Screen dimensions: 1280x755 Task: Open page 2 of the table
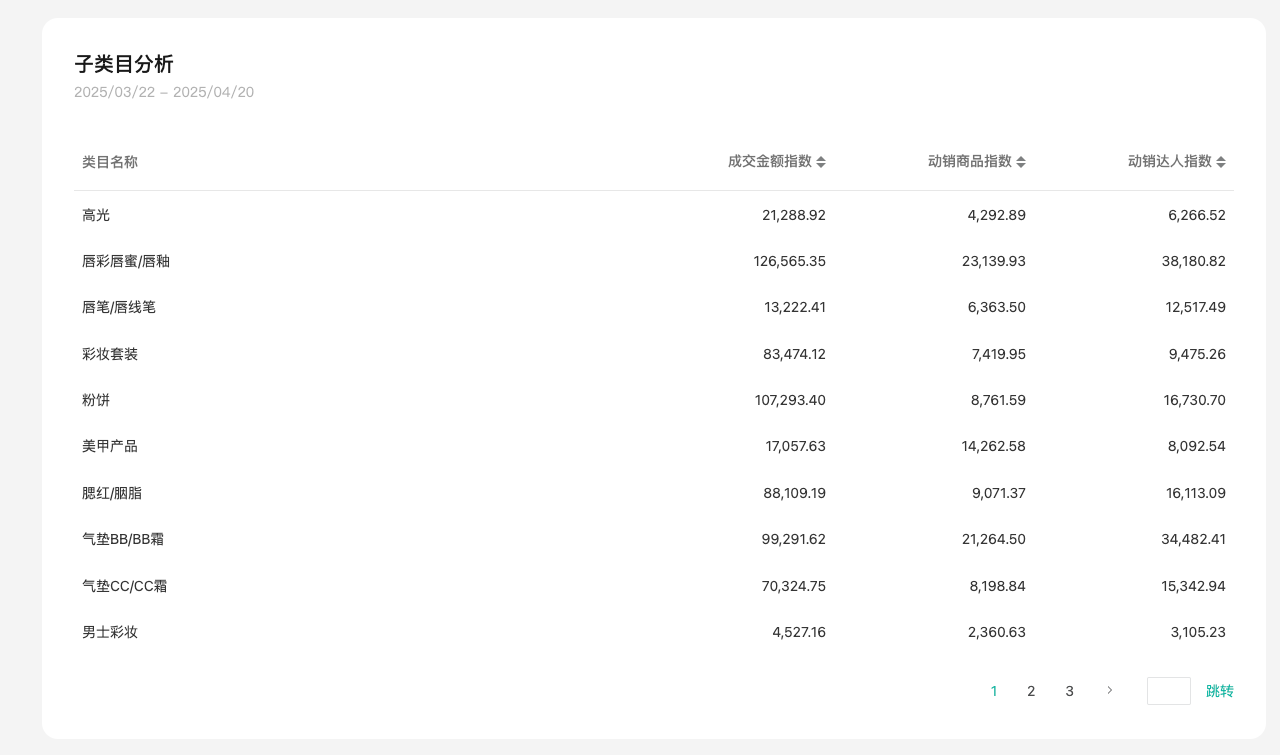1031,691
